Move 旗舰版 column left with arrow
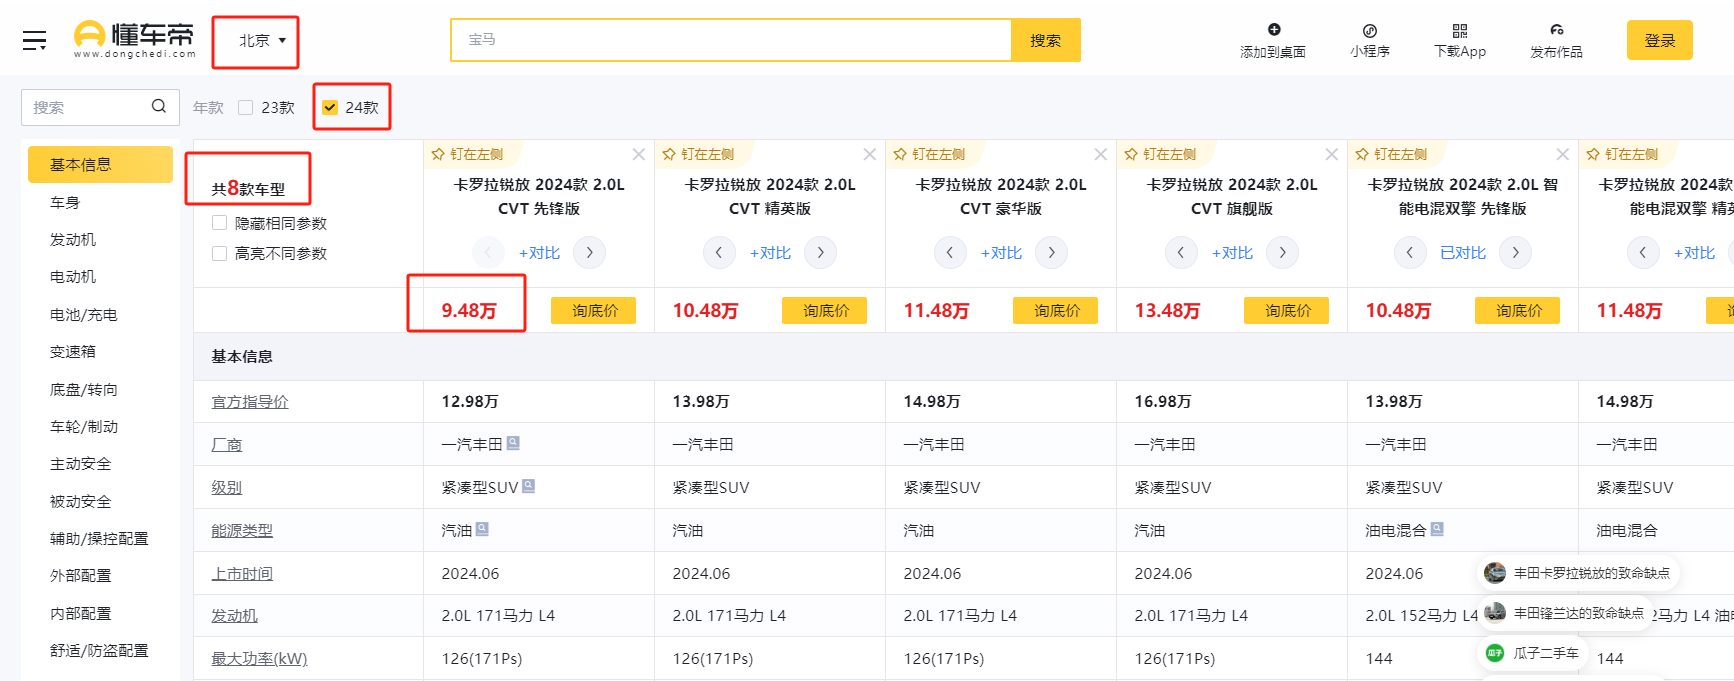Viewport: 1734px width, 681px height. click(x=1181, y=253)
